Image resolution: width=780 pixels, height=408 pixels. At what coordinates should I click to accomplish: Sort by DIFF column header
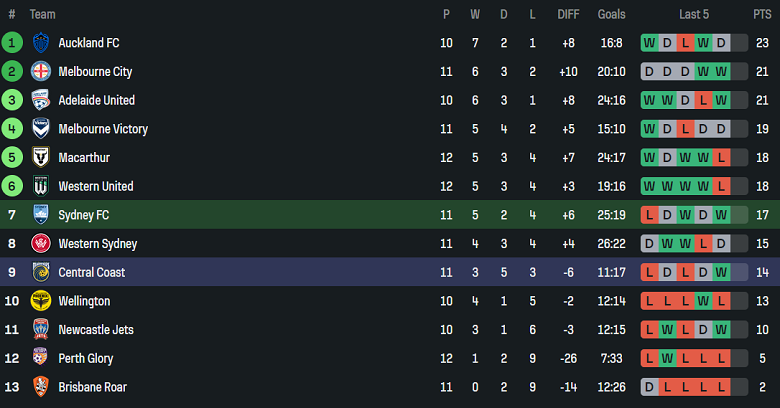[x=568, y=14]
